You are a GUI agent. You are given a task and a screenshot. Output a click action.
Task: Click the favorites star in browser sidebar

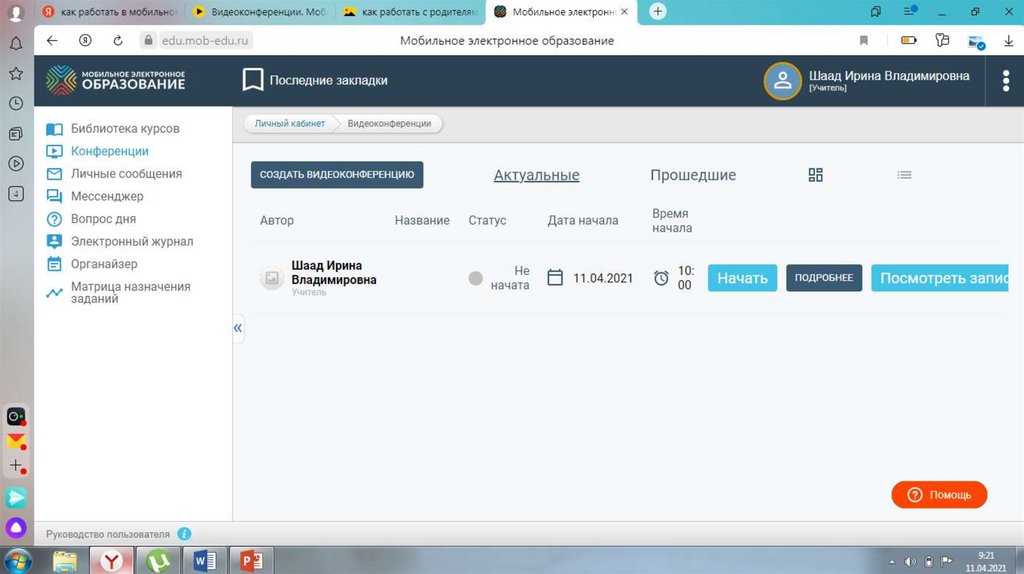coord(16,74)
